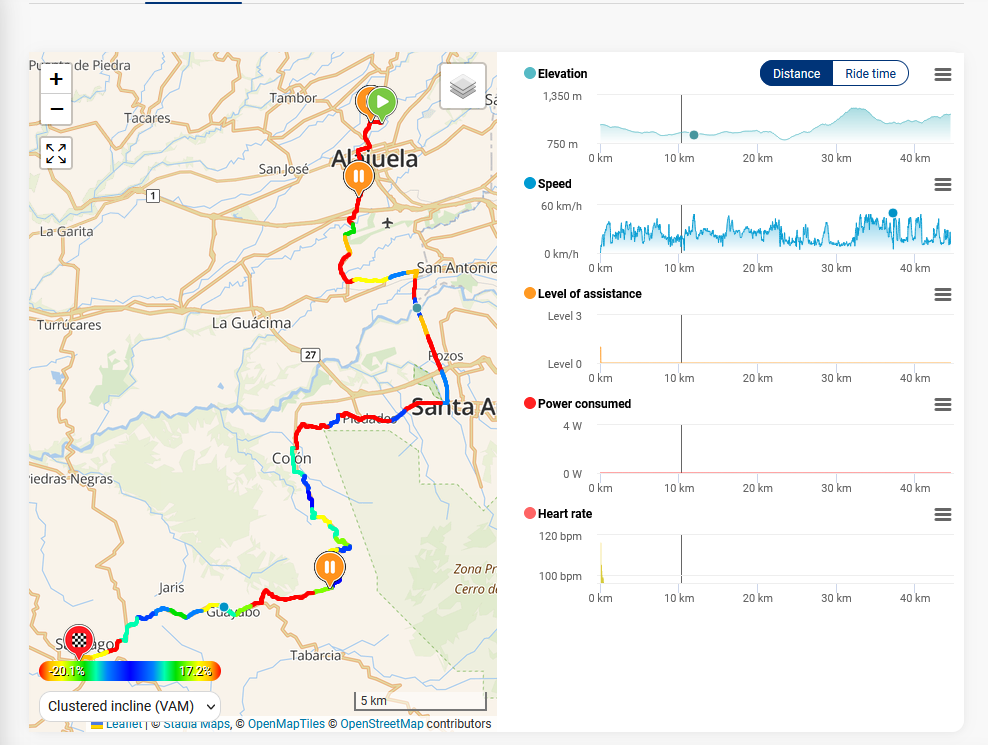Open the Elevation chart hamburger menu
This screenshot has height=745, width=988.
coord(942,75)
